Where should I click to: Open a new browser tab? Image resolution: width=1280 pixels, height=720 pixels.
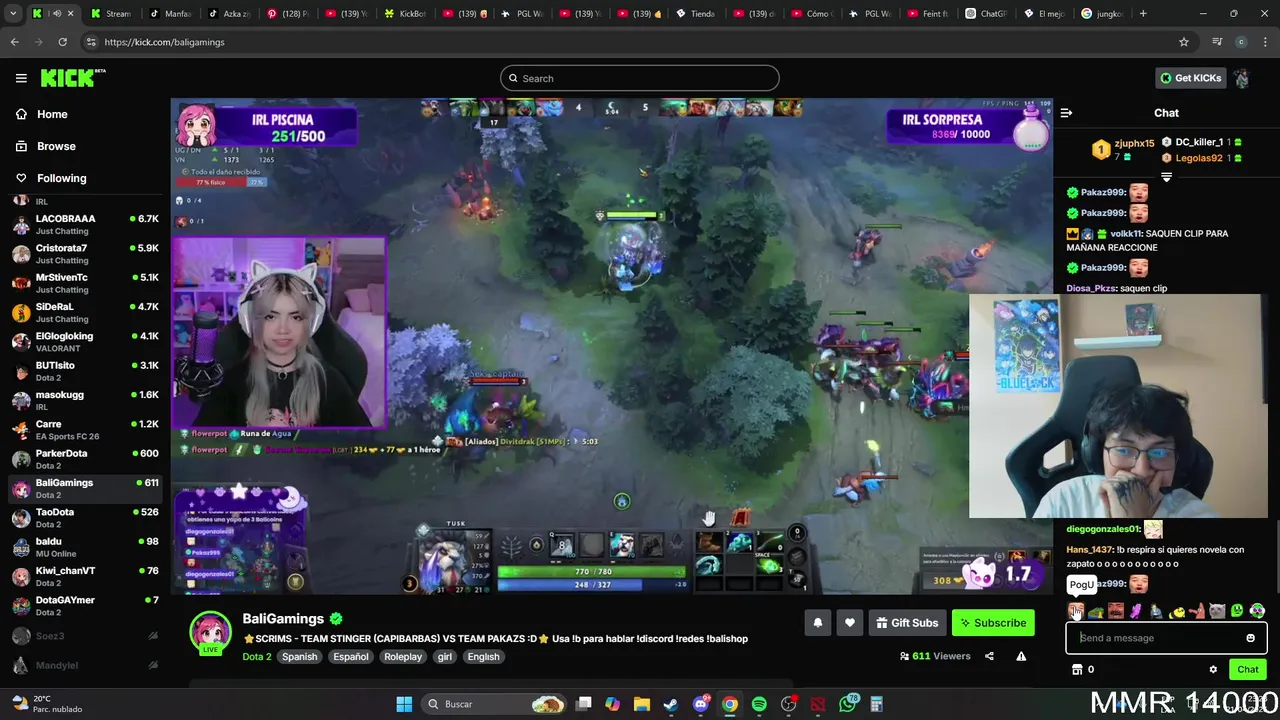coord(1143,14)
